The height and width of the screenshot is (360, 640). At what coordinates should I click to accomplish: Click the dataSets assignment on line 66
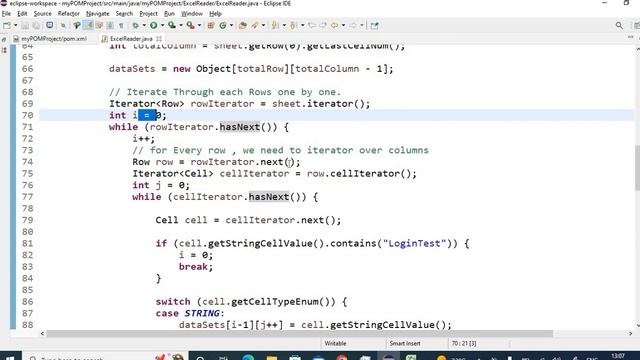click(251, 69)
